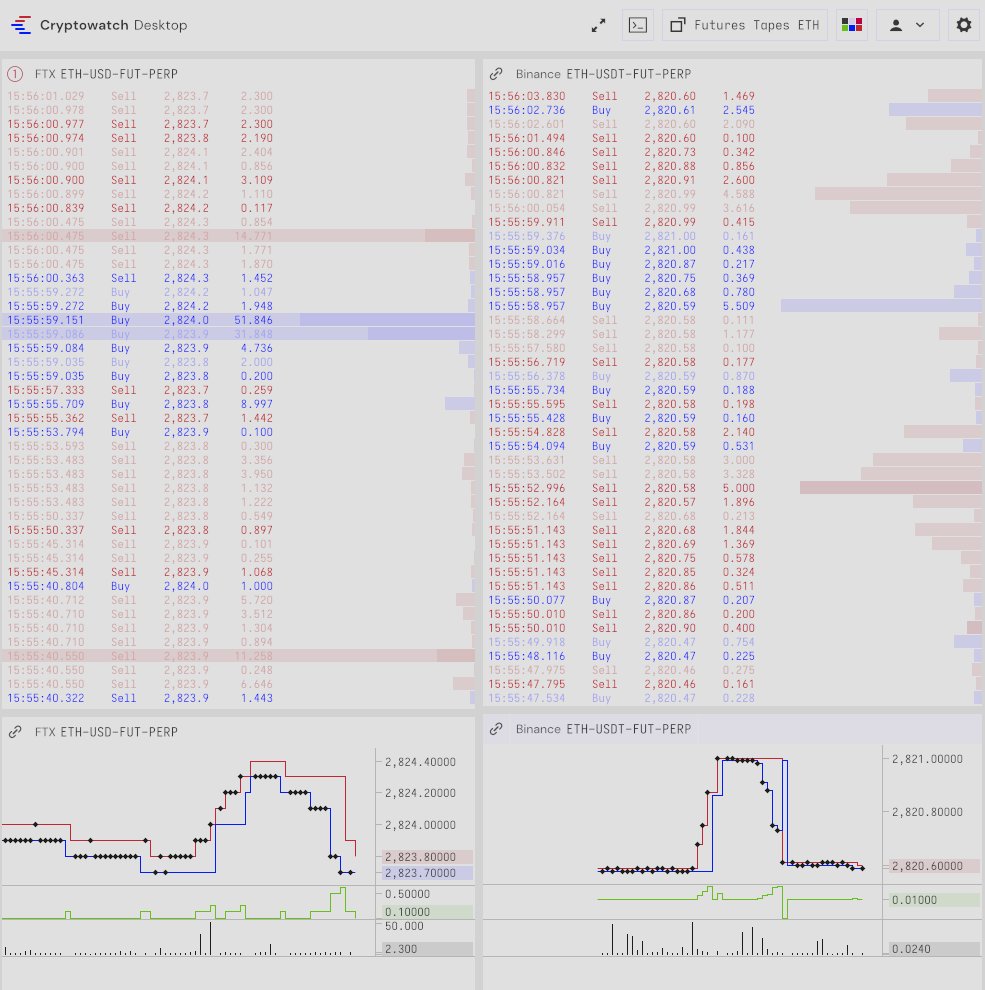Viewport: 985px width, 990px height.
Task: Select the Binance ETH-USDT-FUT-PERP chart title
Action: tap(603, 729)
